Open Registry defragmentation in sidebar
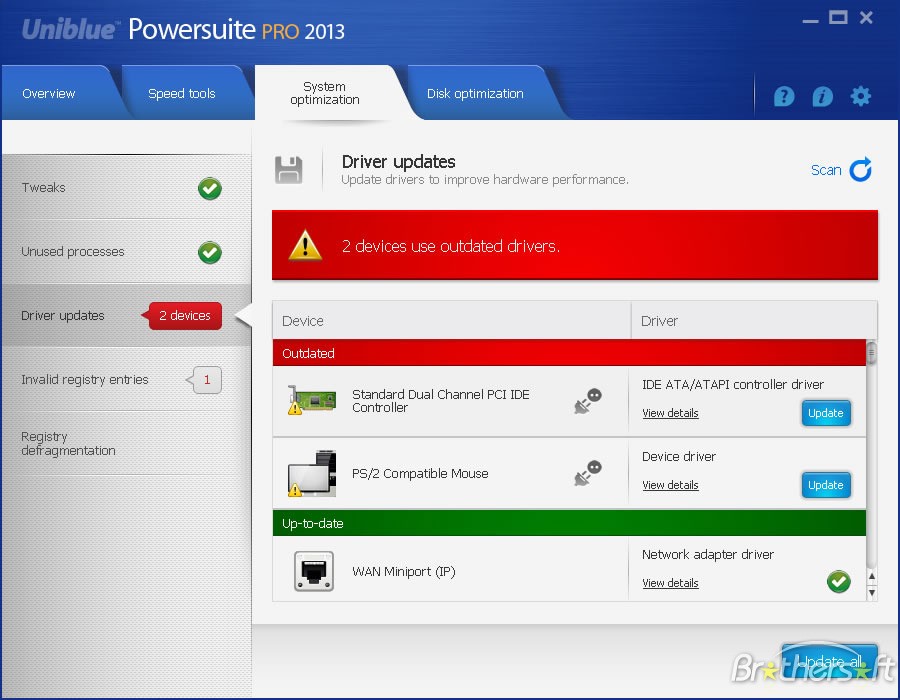This screenshot has height=700, width=900. coord(126,444)
